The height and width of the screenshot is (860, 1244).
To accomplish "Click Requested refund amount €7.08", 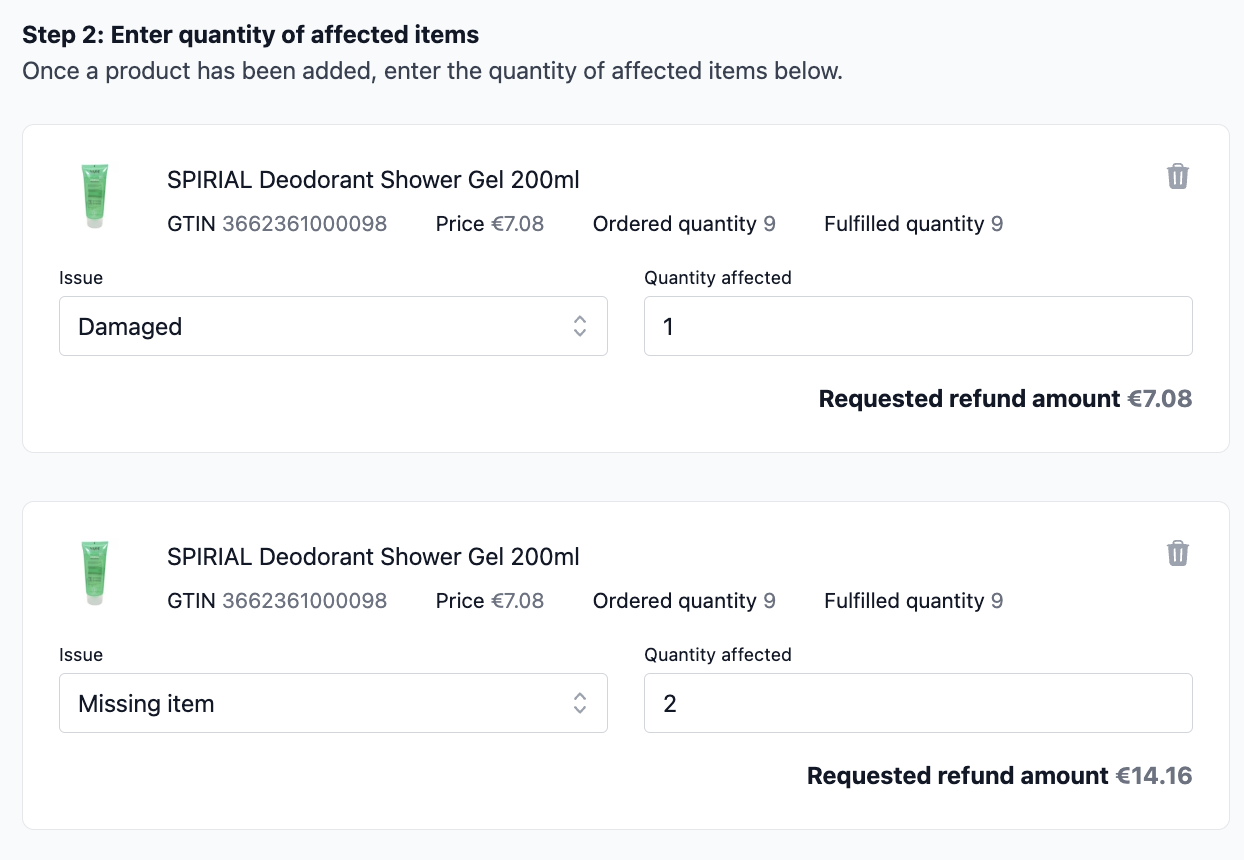I will tap(1005, 399).
